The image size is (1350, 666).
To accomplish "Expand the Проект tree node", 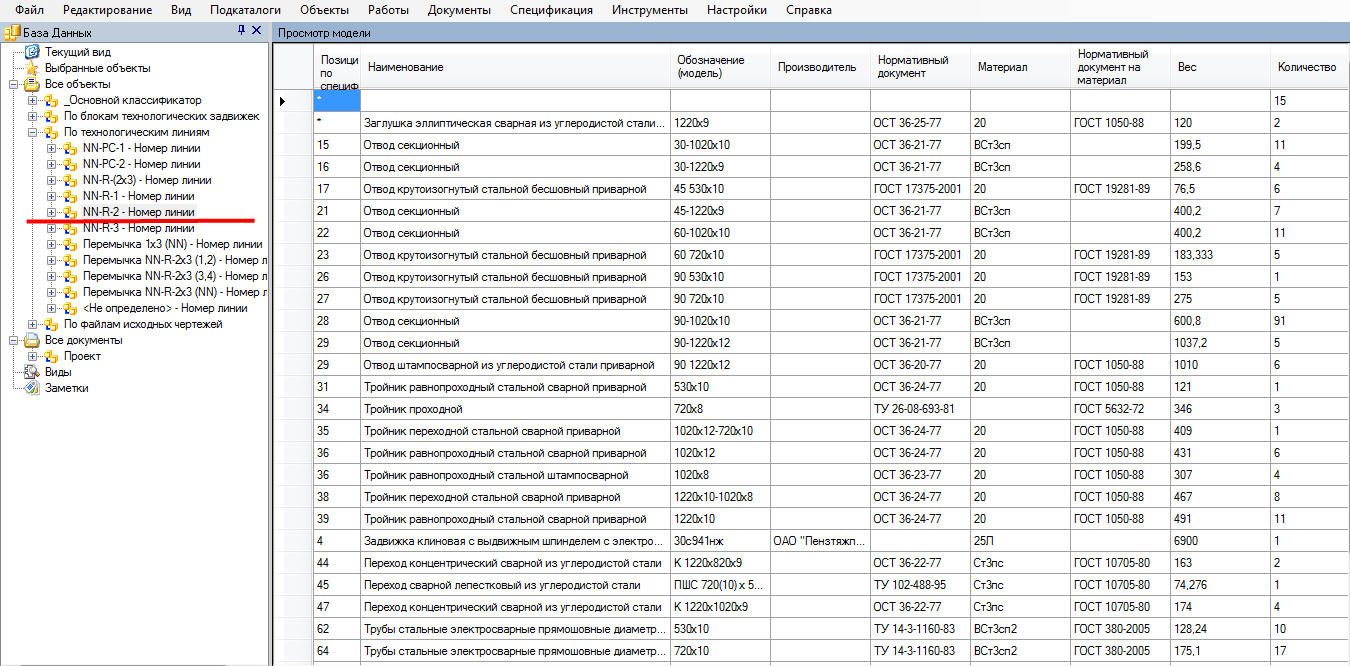I will (x=32, y=356).
